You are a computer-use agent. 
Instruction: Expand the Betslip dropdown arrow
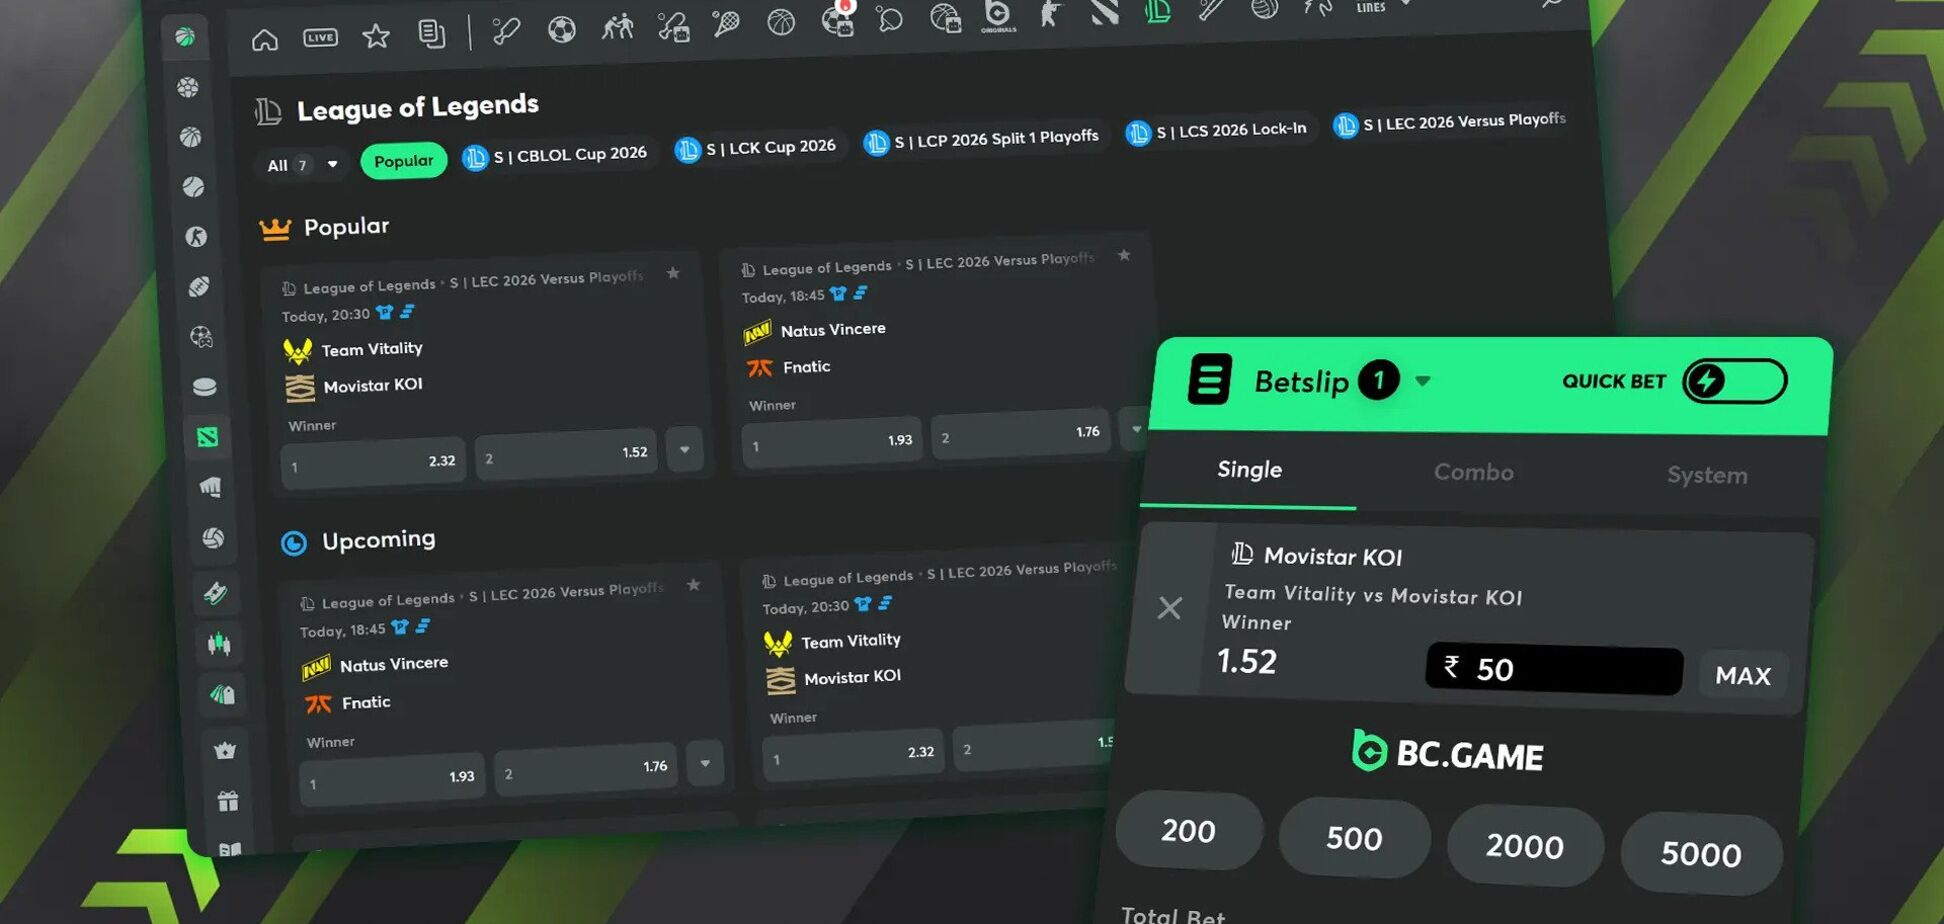(x=1422, y=381)
